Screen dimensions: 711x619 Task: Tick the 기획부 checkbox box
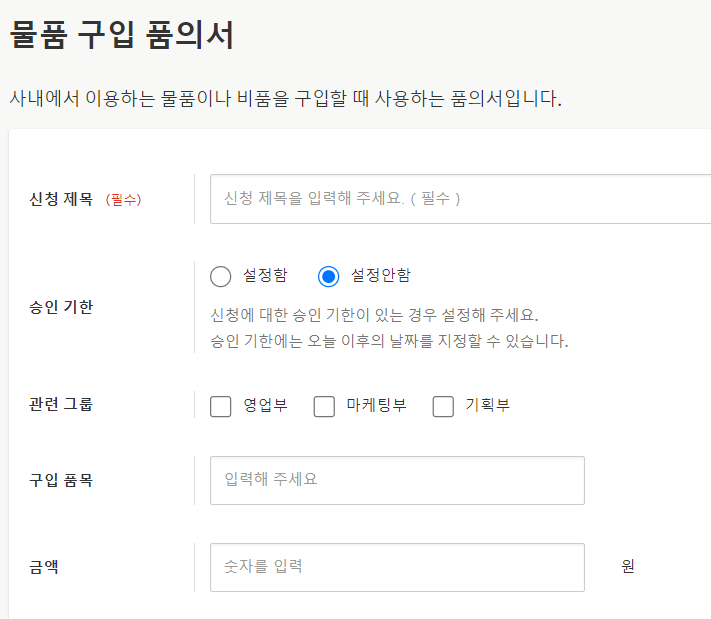point(443,406)
